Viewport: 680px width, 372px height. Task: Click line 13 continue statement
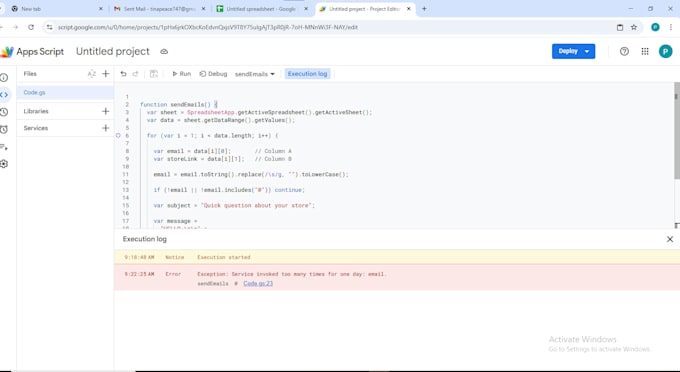tap(290, 190)
